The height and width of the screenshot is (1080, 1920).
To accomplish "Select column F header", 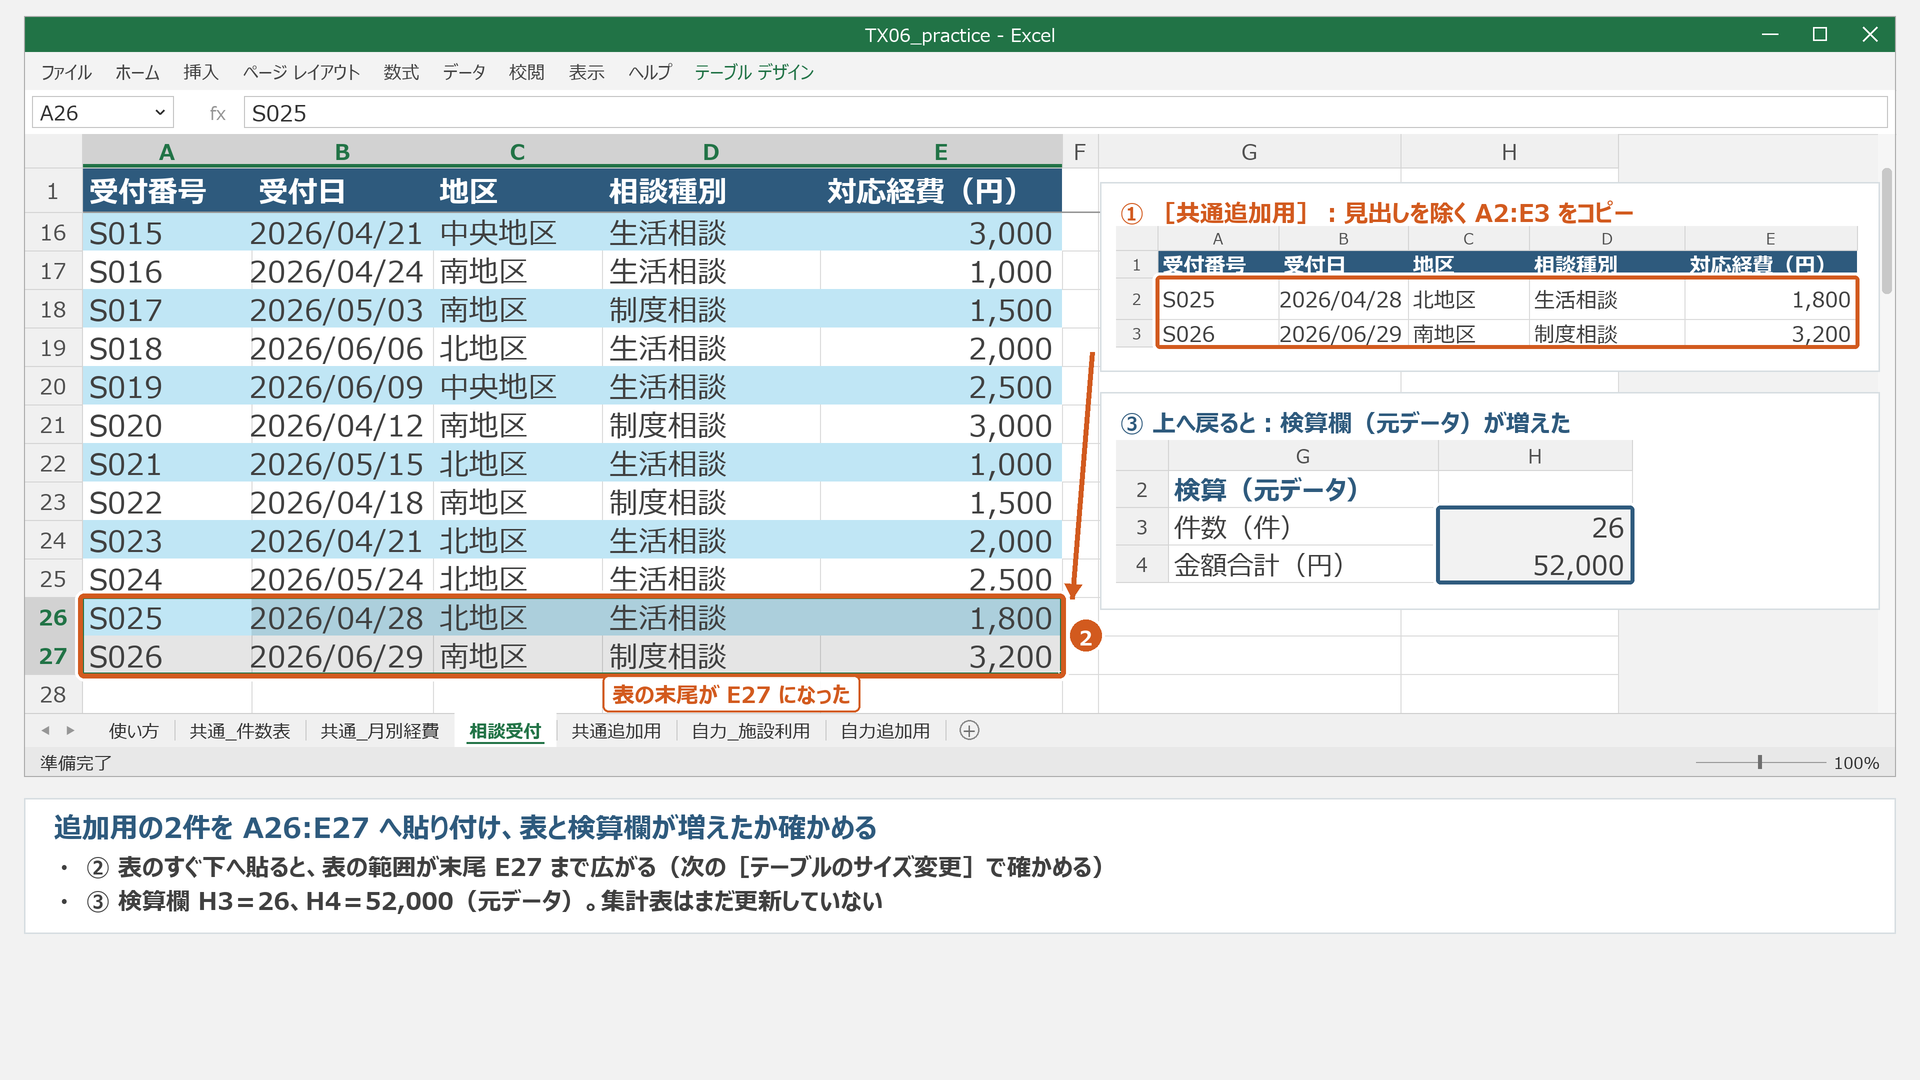I will click(x=1080, y=152).
